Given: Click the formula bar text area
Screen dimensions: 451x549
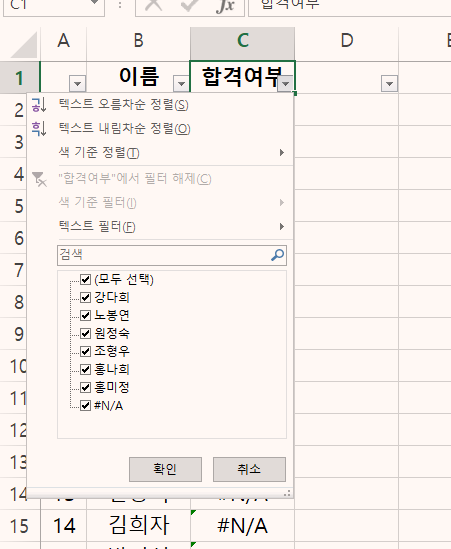Looking at the screenshot, I should click(349, 7).
